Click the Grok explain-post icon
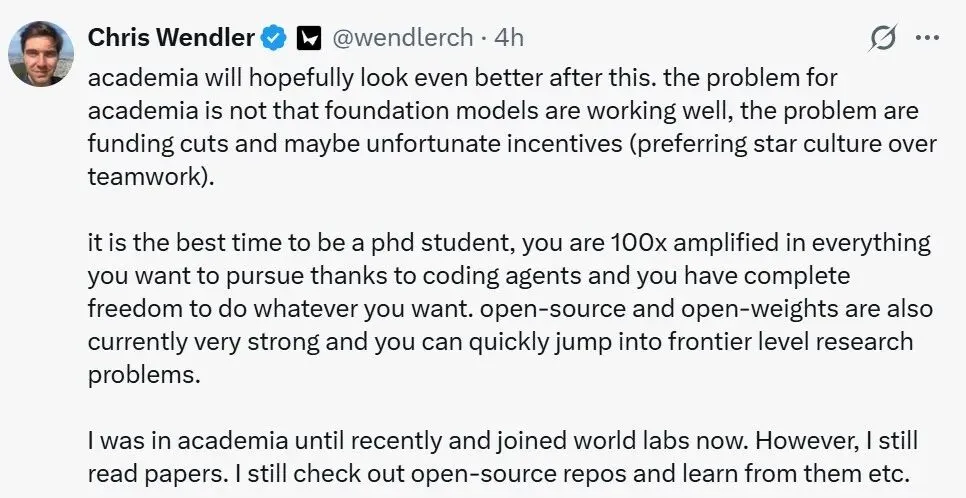Image resolution: width=966 pixels, height=498 pixels. point(882,38)
